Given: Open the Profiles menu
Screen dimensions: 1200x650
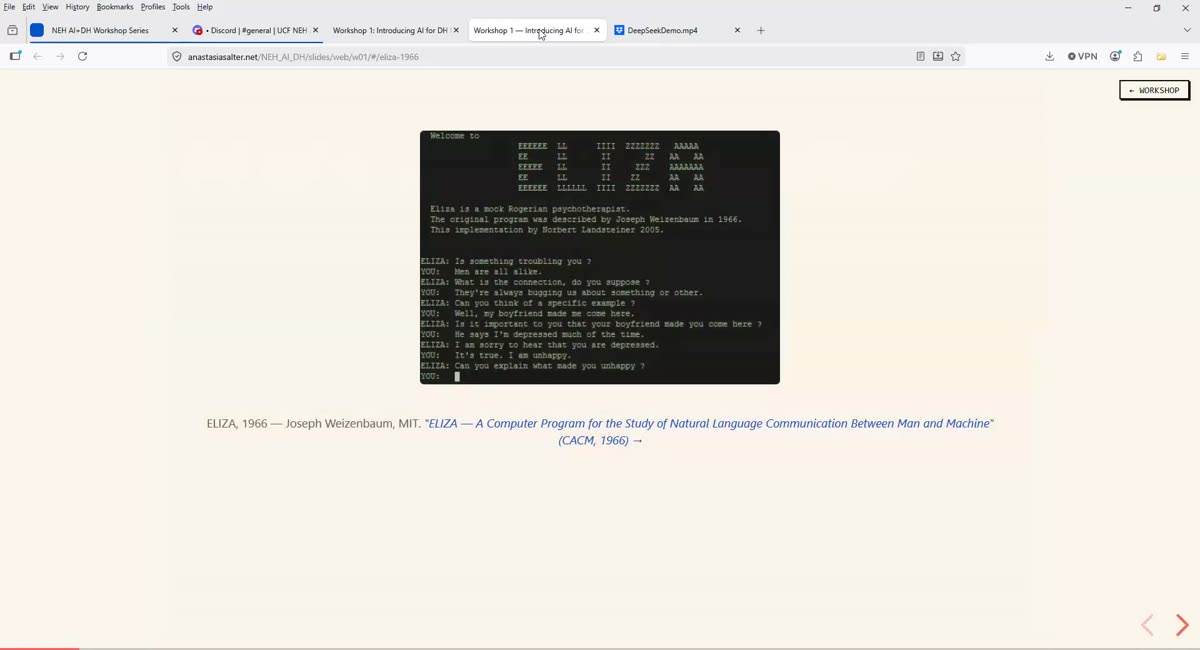Looking at the screenshot, I should tap(153, 7).
